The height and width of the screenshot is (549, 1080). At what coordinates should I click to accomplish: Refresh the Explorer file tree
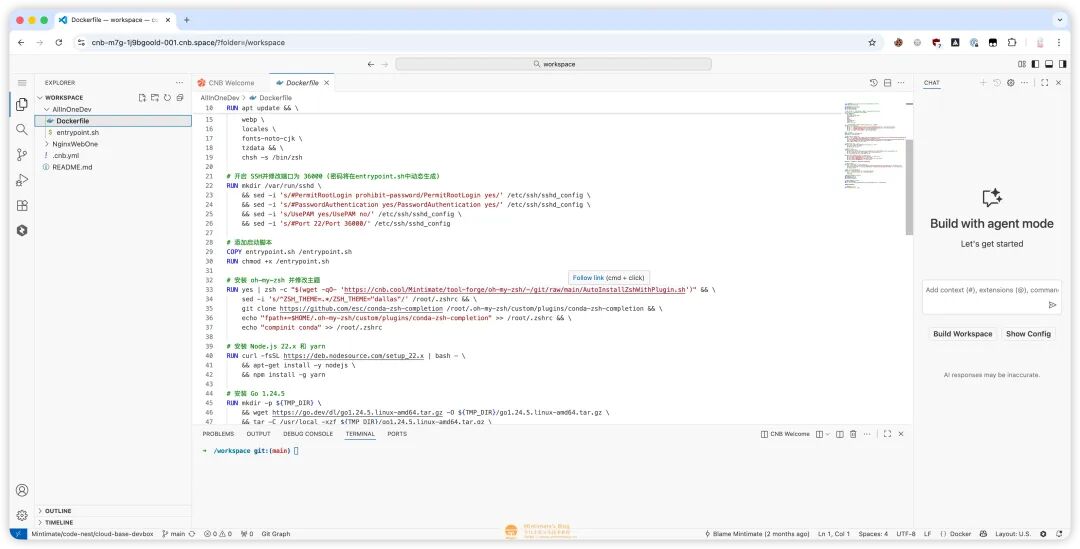tap(167, 98)
